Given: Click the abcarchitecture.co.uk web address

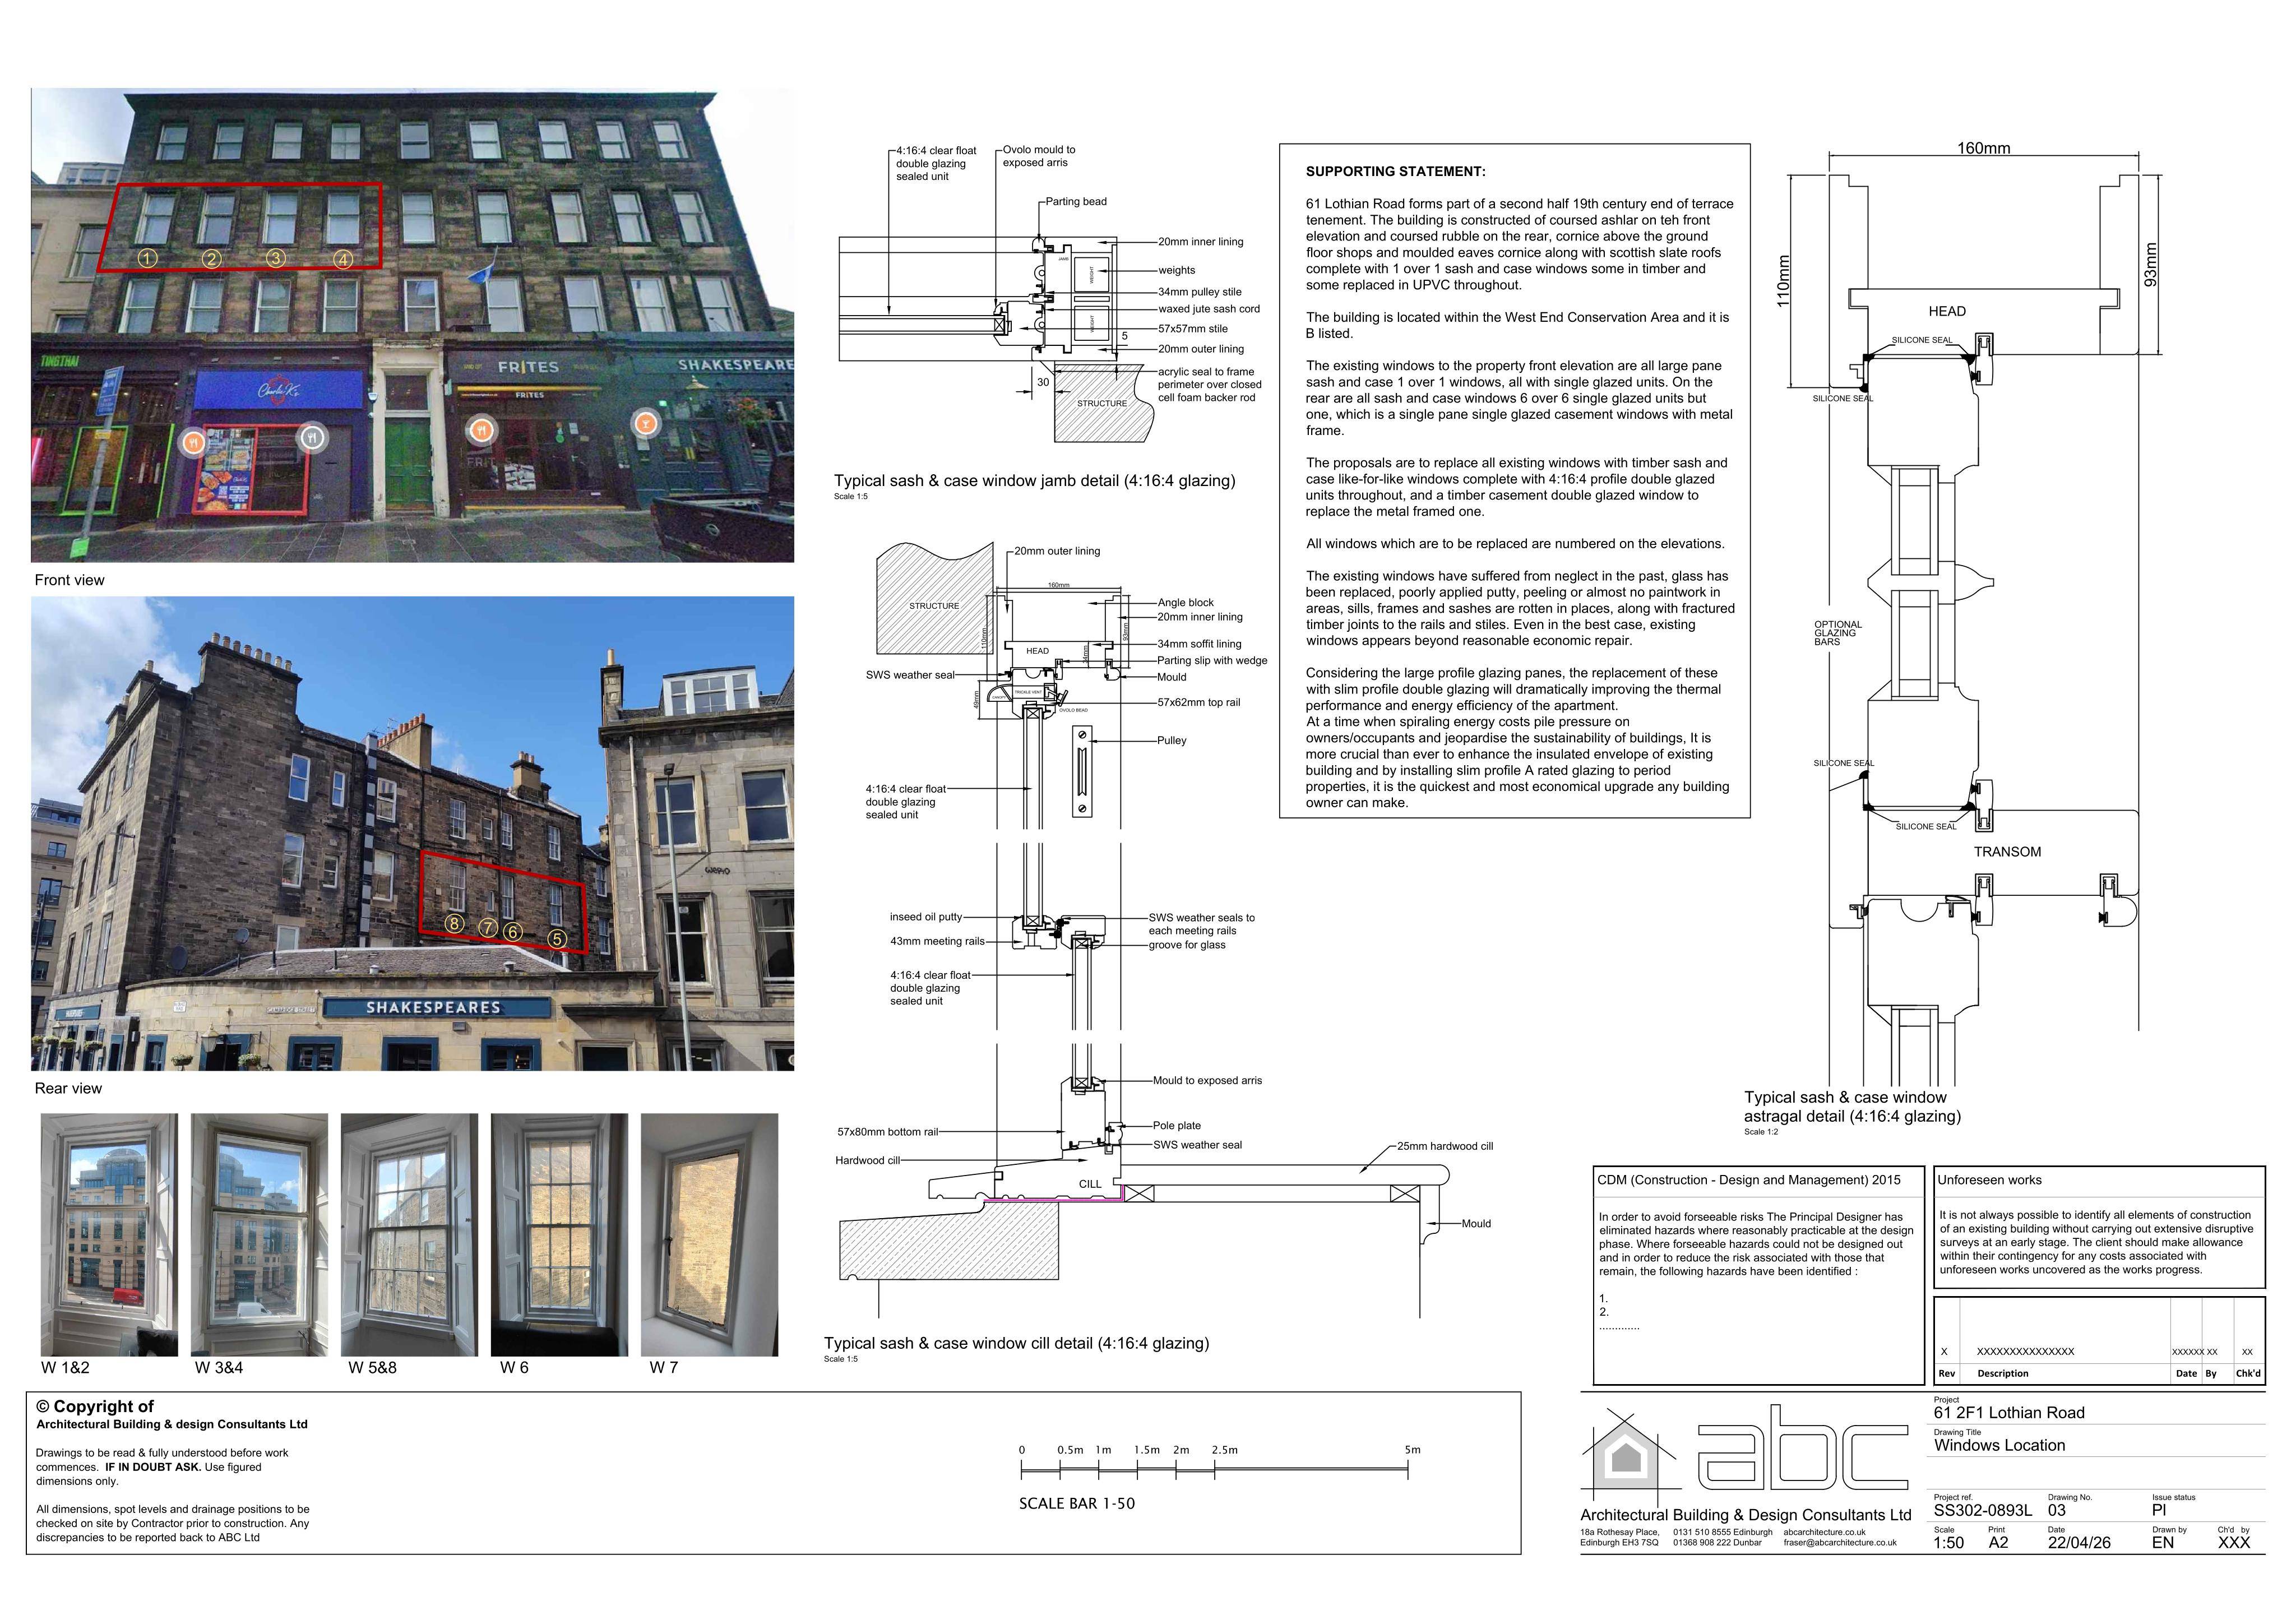Looking at the screenshot, I should (x=1824, y=1532).
